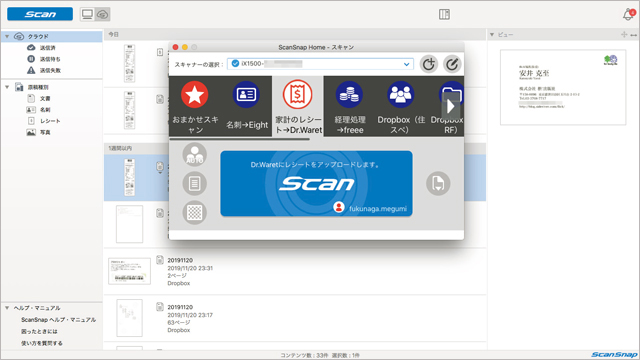This screenshot has height=360, width=640.
Task: Select the おまかせスキャン profile
Action: coord(195,107)
